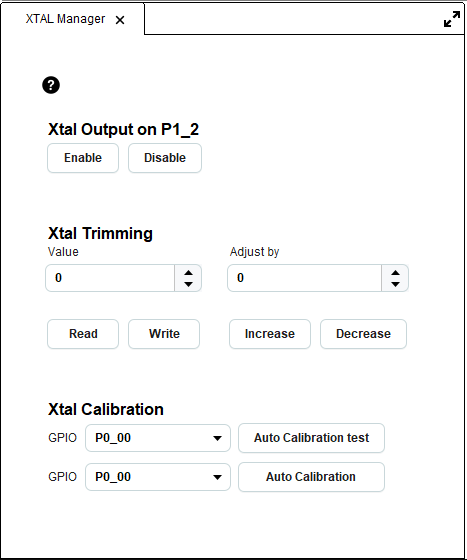Viewport: 467px width, 560px height.
Task: Select the XTAL Manager tab
Action: point(65,19)
